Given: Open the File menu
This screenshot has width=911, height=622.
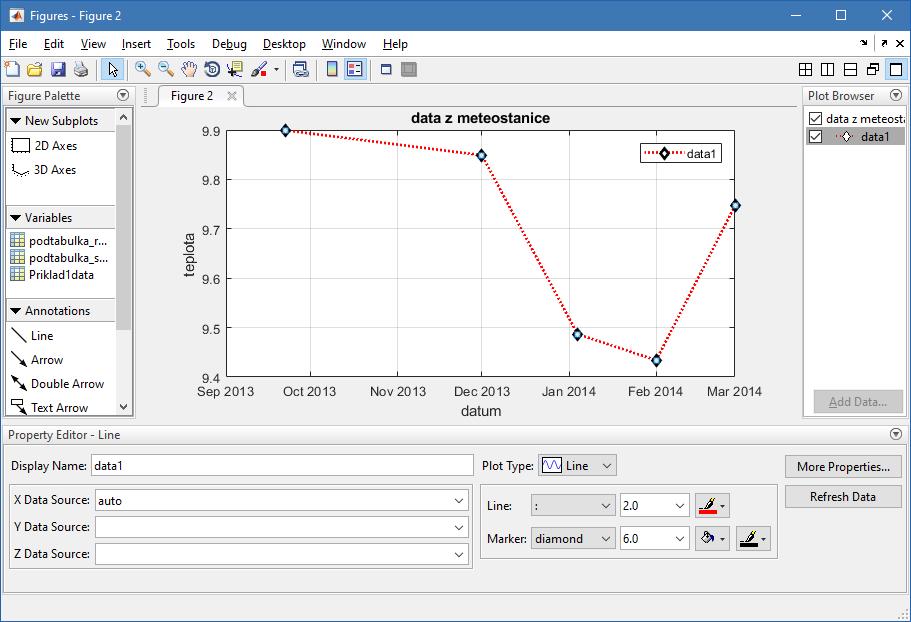Looking at the screenshot, I should tap(18, 44).
